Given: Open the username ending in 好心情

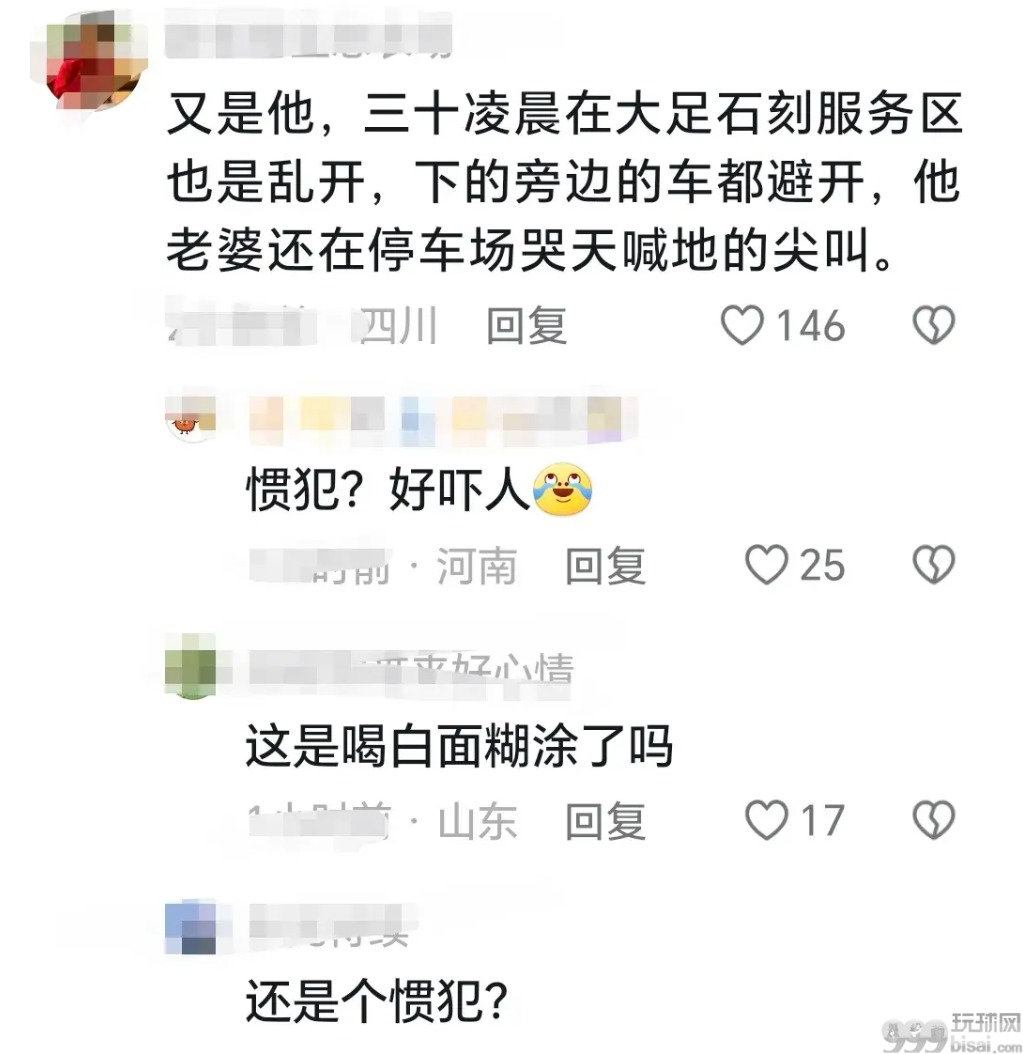Looking at the screenshot, I should point(411,669).
